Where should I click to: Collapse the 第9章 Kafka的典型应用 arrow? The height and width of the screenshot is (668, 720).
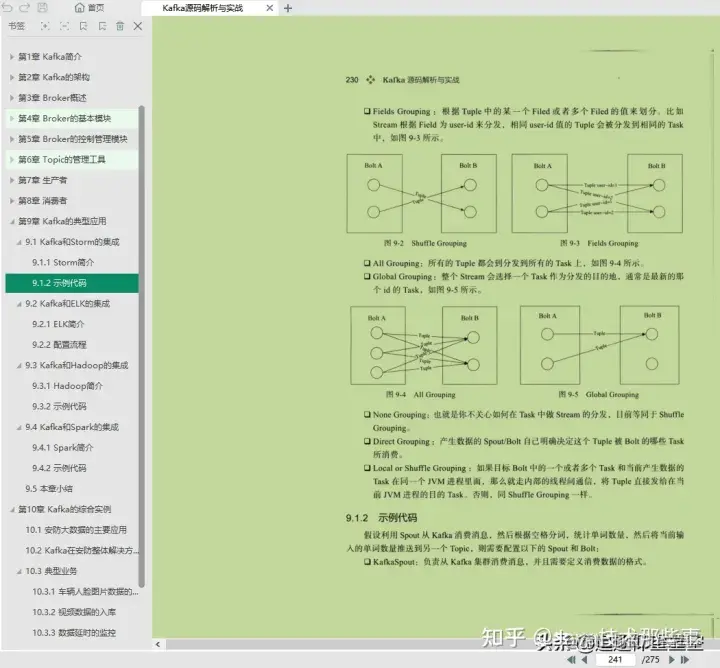coord(12,221)
